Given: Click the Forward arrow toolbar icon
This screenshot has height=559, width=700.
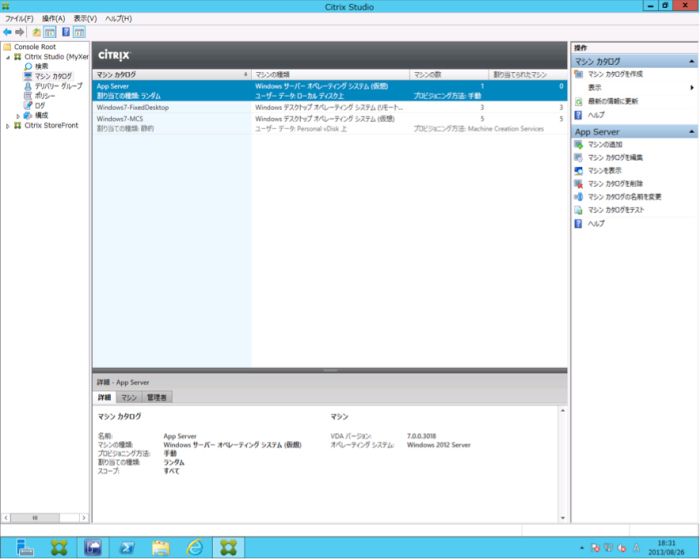Looking at the screenshot, I should [x=20, y=32].
